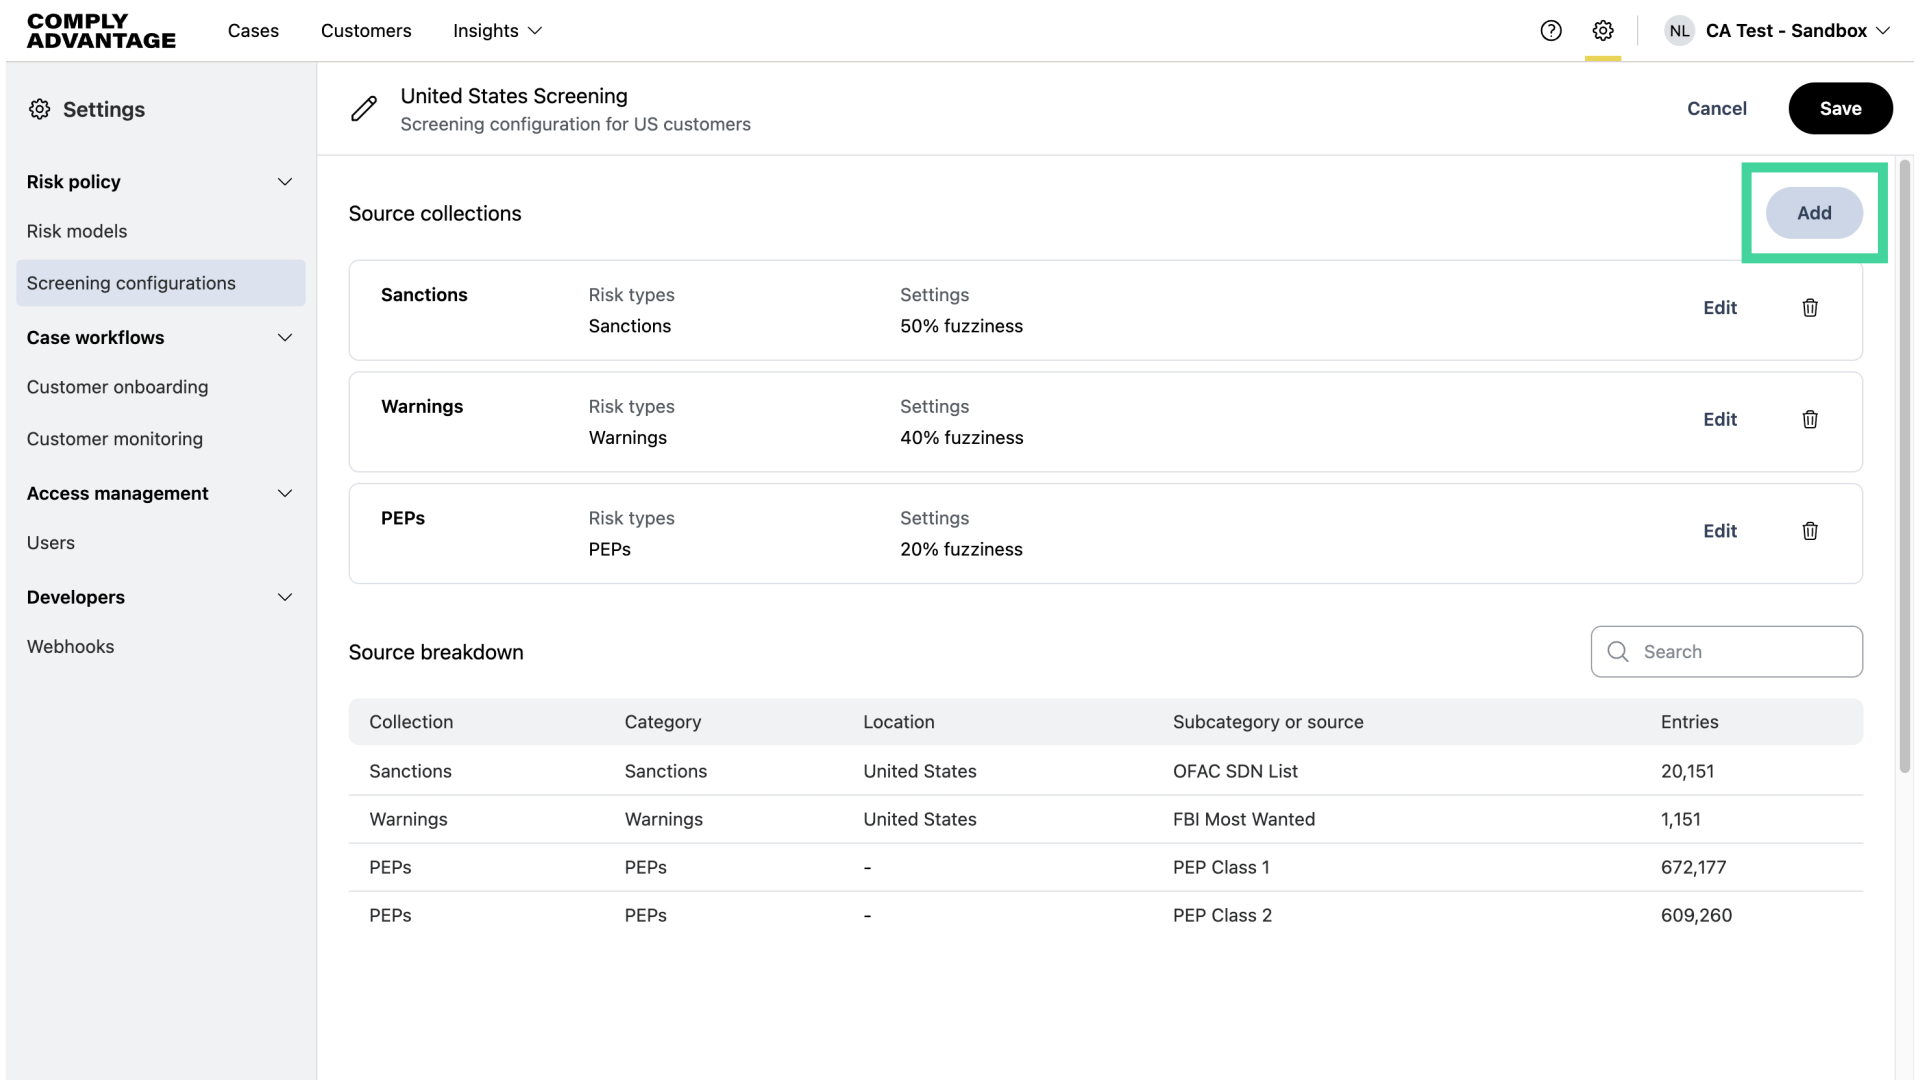Delete the Sanctions source collection
The image size is (1920, 1080).
tap(1810, 308)
